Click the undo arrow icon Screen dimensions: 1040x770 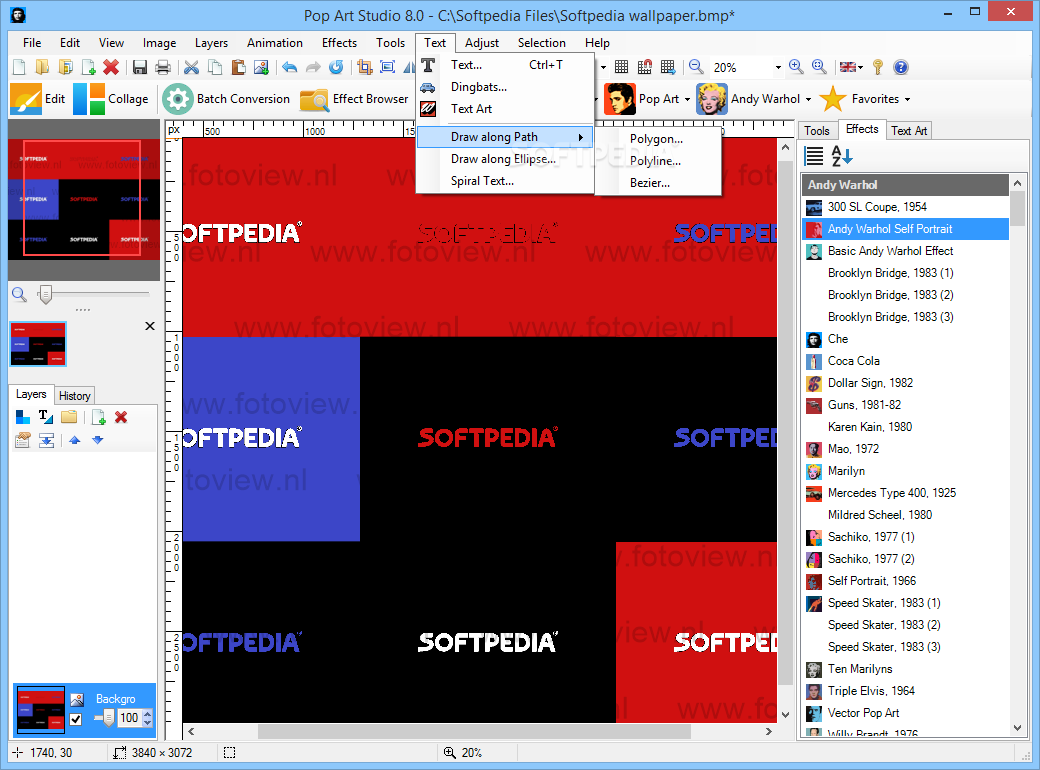click(x=289, y=67)
